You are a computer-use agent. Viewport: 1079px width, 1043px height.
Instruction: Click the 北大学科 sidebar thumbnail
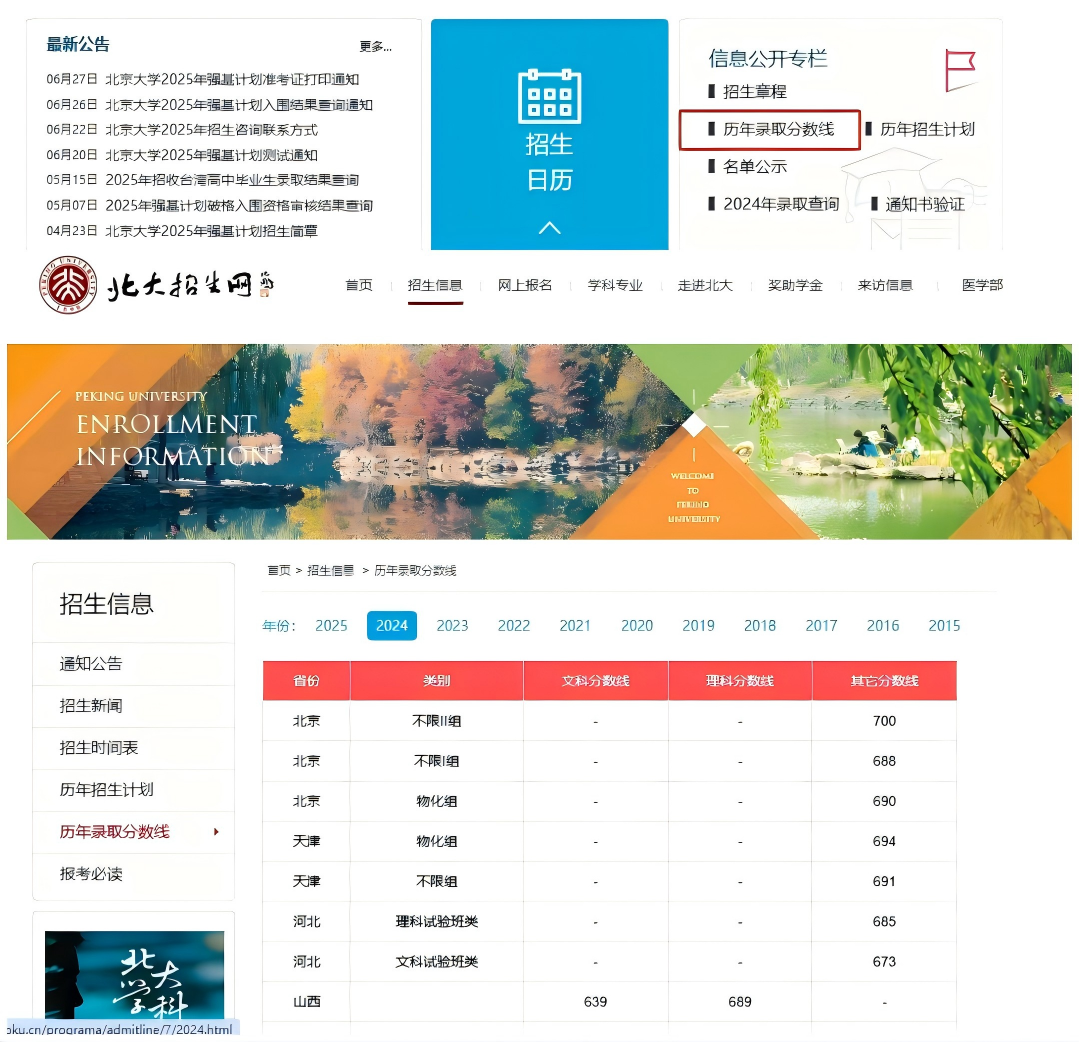pyautogui.click(x=134, y=975)
